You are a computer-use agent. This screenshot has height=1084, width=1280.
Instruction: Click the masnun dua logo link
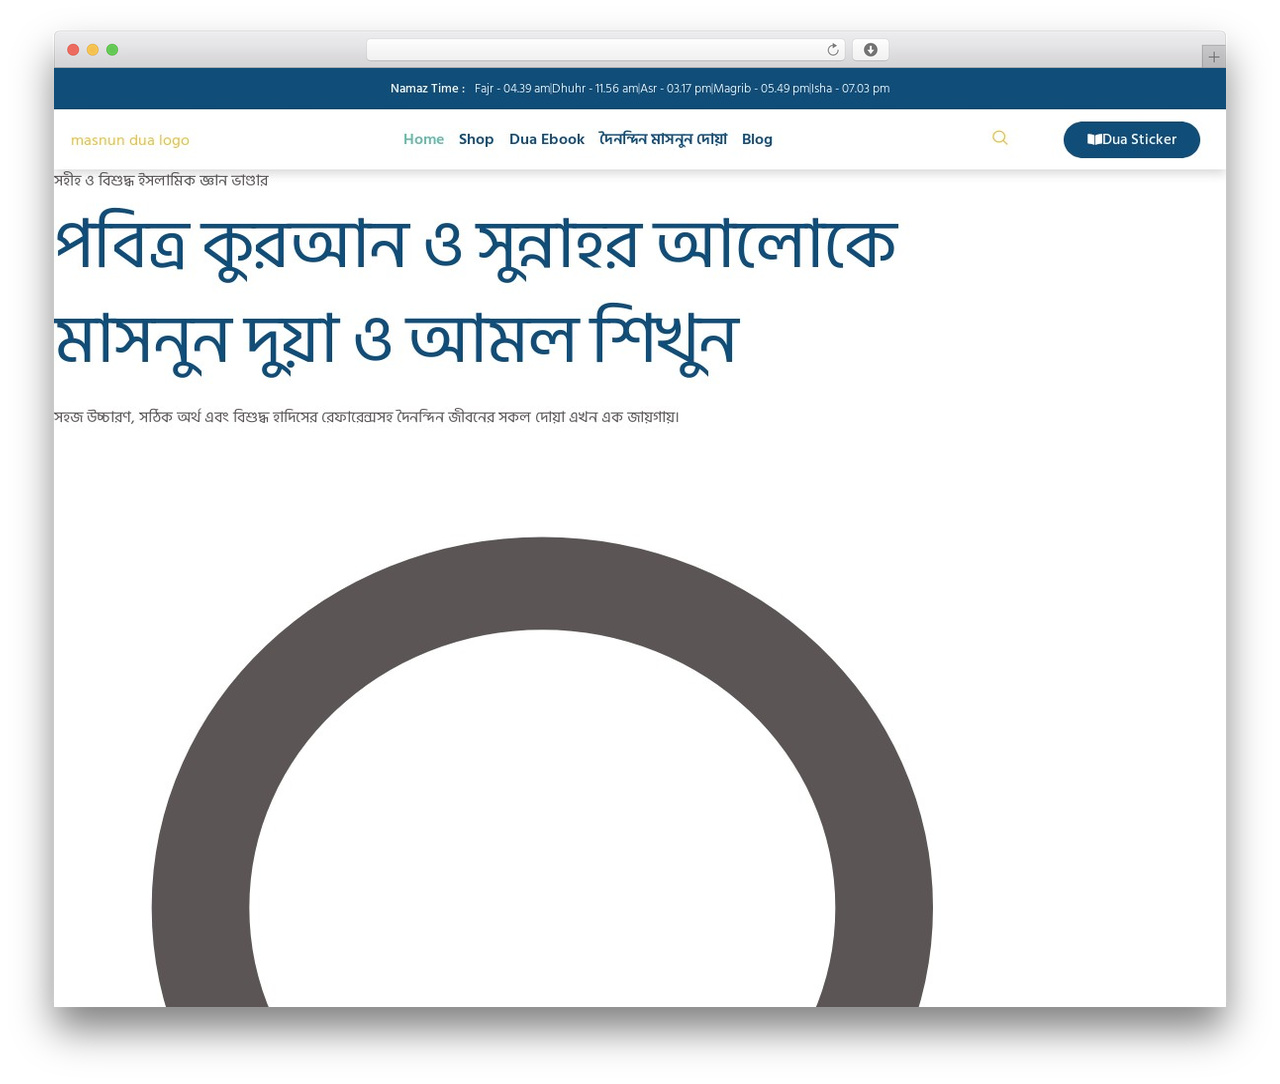130,140
